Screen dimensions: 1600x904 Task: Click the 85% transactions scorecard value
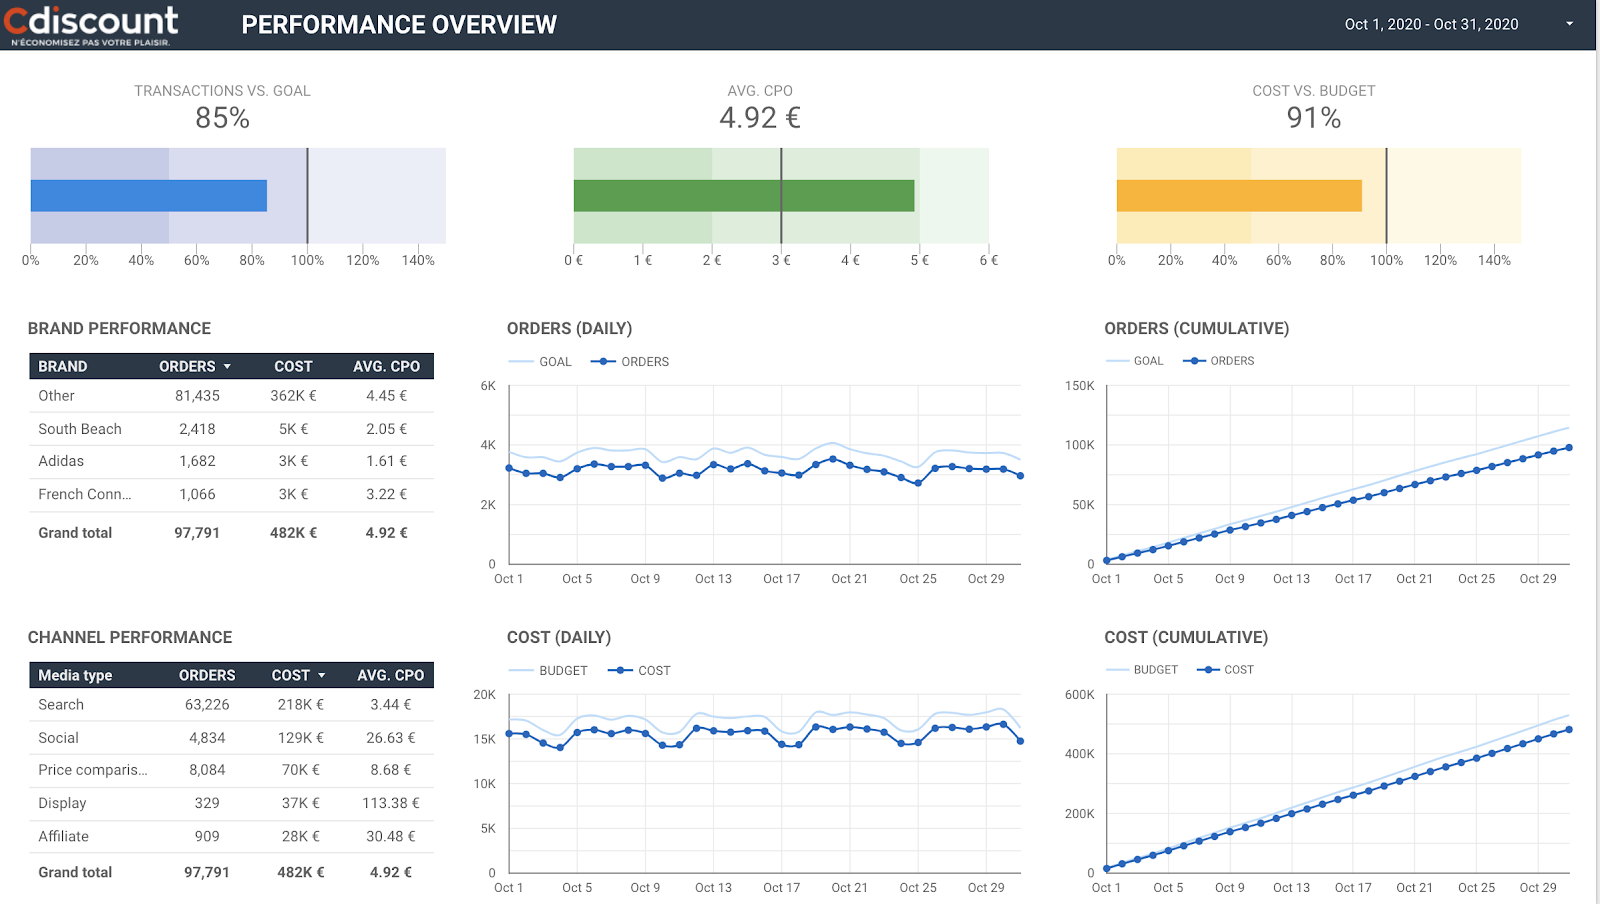[222, 118]
